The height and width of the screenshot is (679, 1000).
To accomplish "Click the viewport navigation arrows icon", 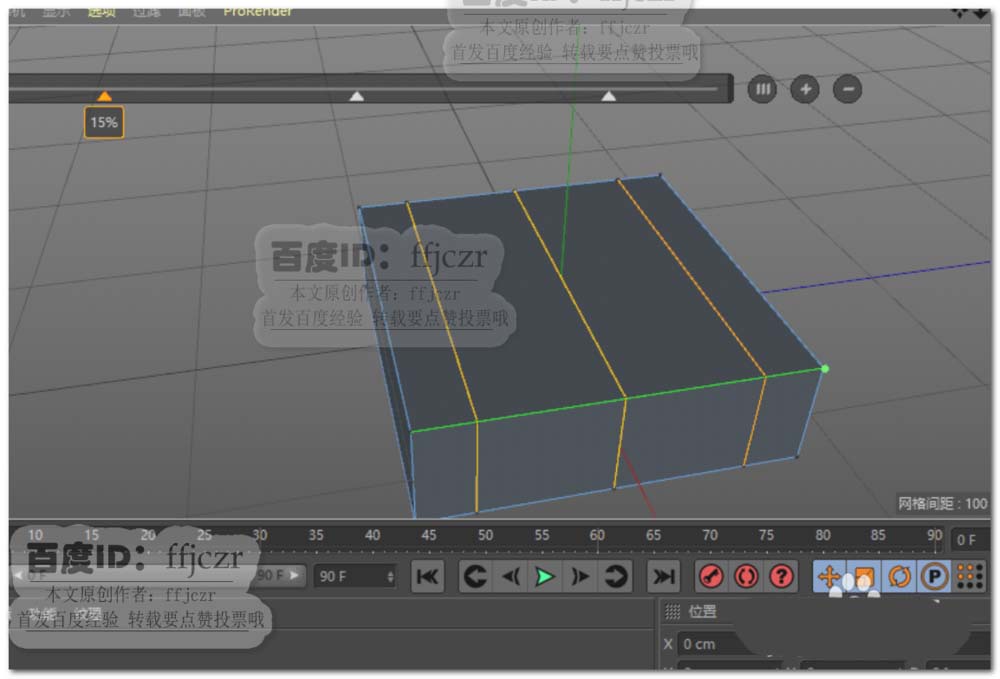I will 958,12.
